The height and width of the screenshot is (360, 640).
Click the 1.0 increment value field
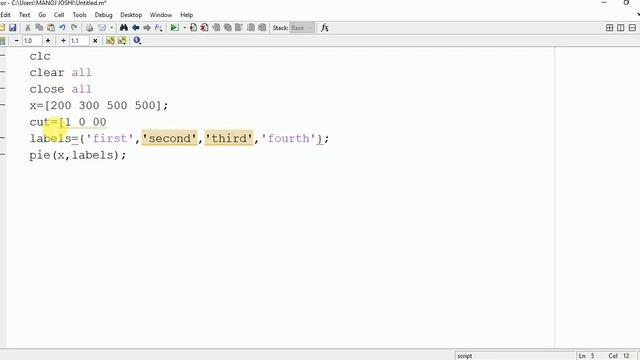click(31, 40)
